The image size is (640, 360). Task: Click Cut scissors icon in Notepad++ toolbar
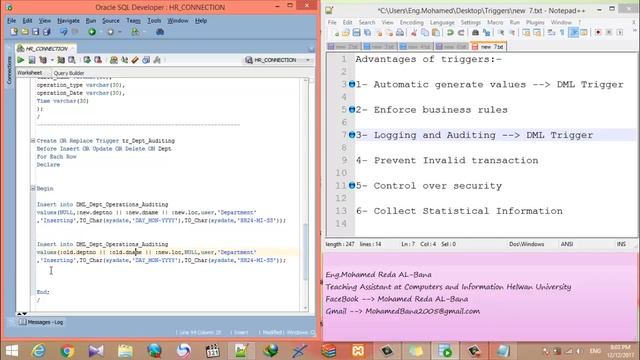pos(414,33)
